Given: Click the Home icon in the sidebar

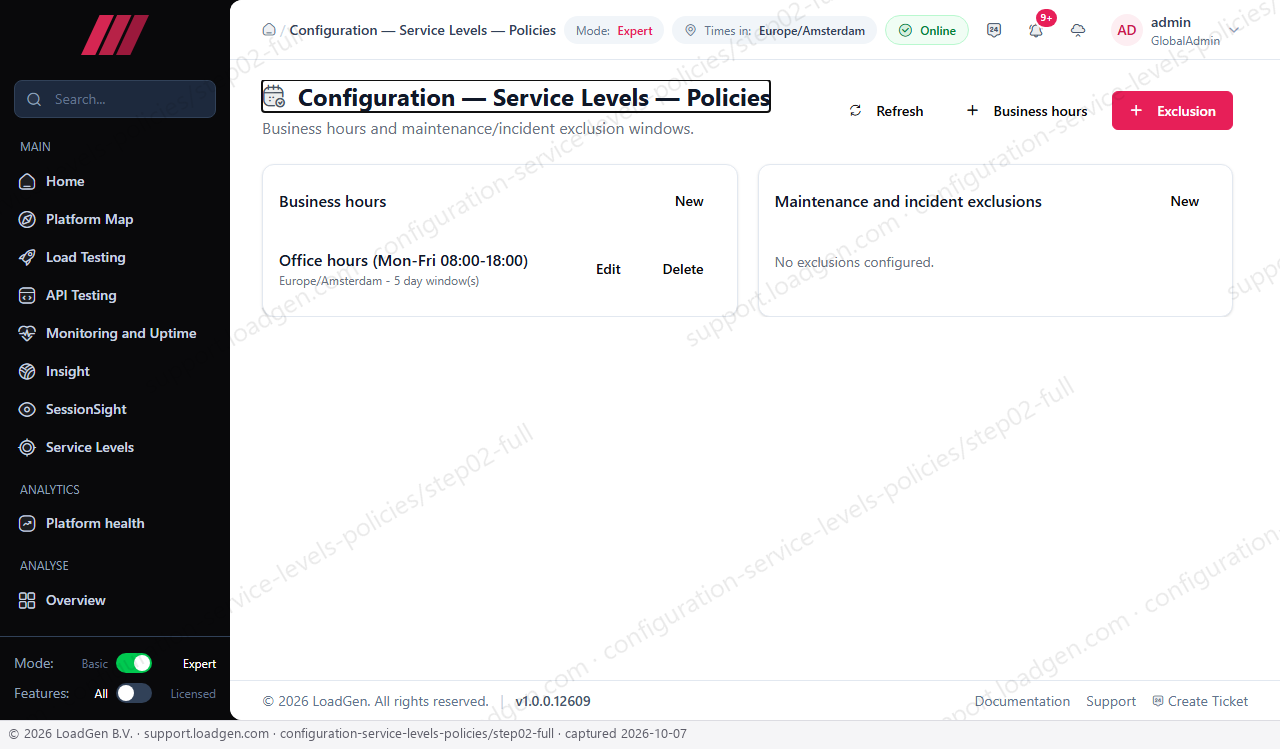Looking at the screenshot, I should coord(27,181).
